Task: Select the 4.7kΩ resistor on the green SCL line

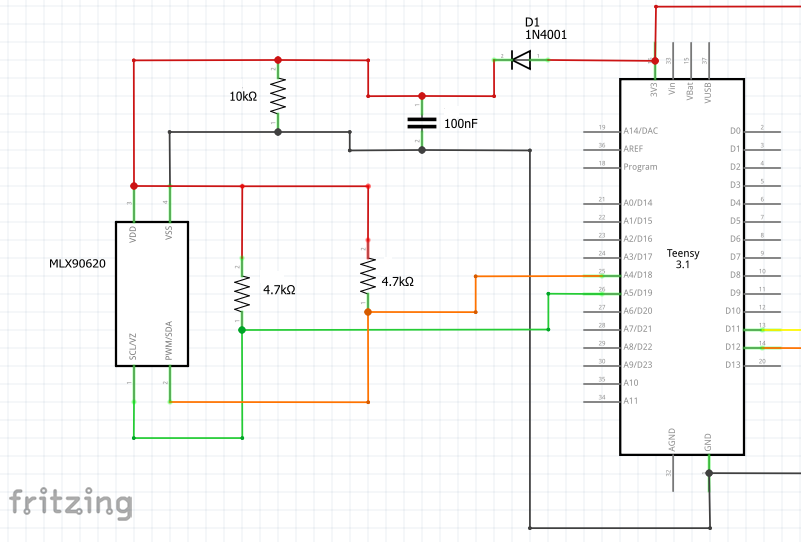Action: pyautogui.click(x=242, y=294)
